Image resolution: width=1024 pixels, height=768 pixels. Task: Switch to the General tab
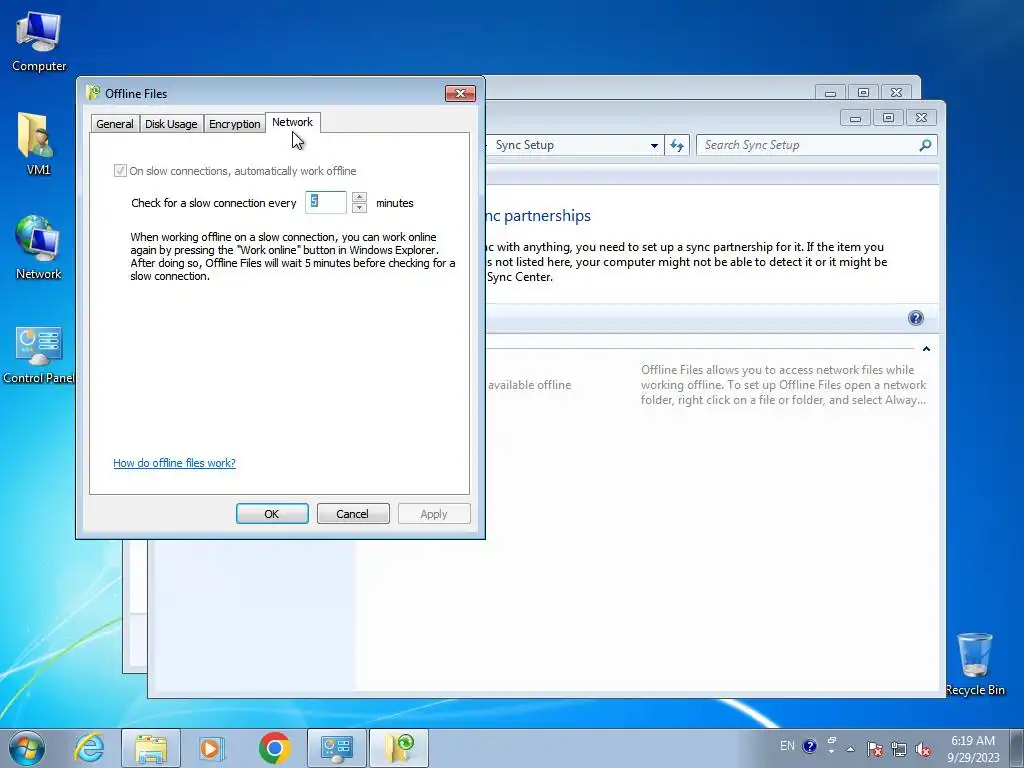[114, 124]
